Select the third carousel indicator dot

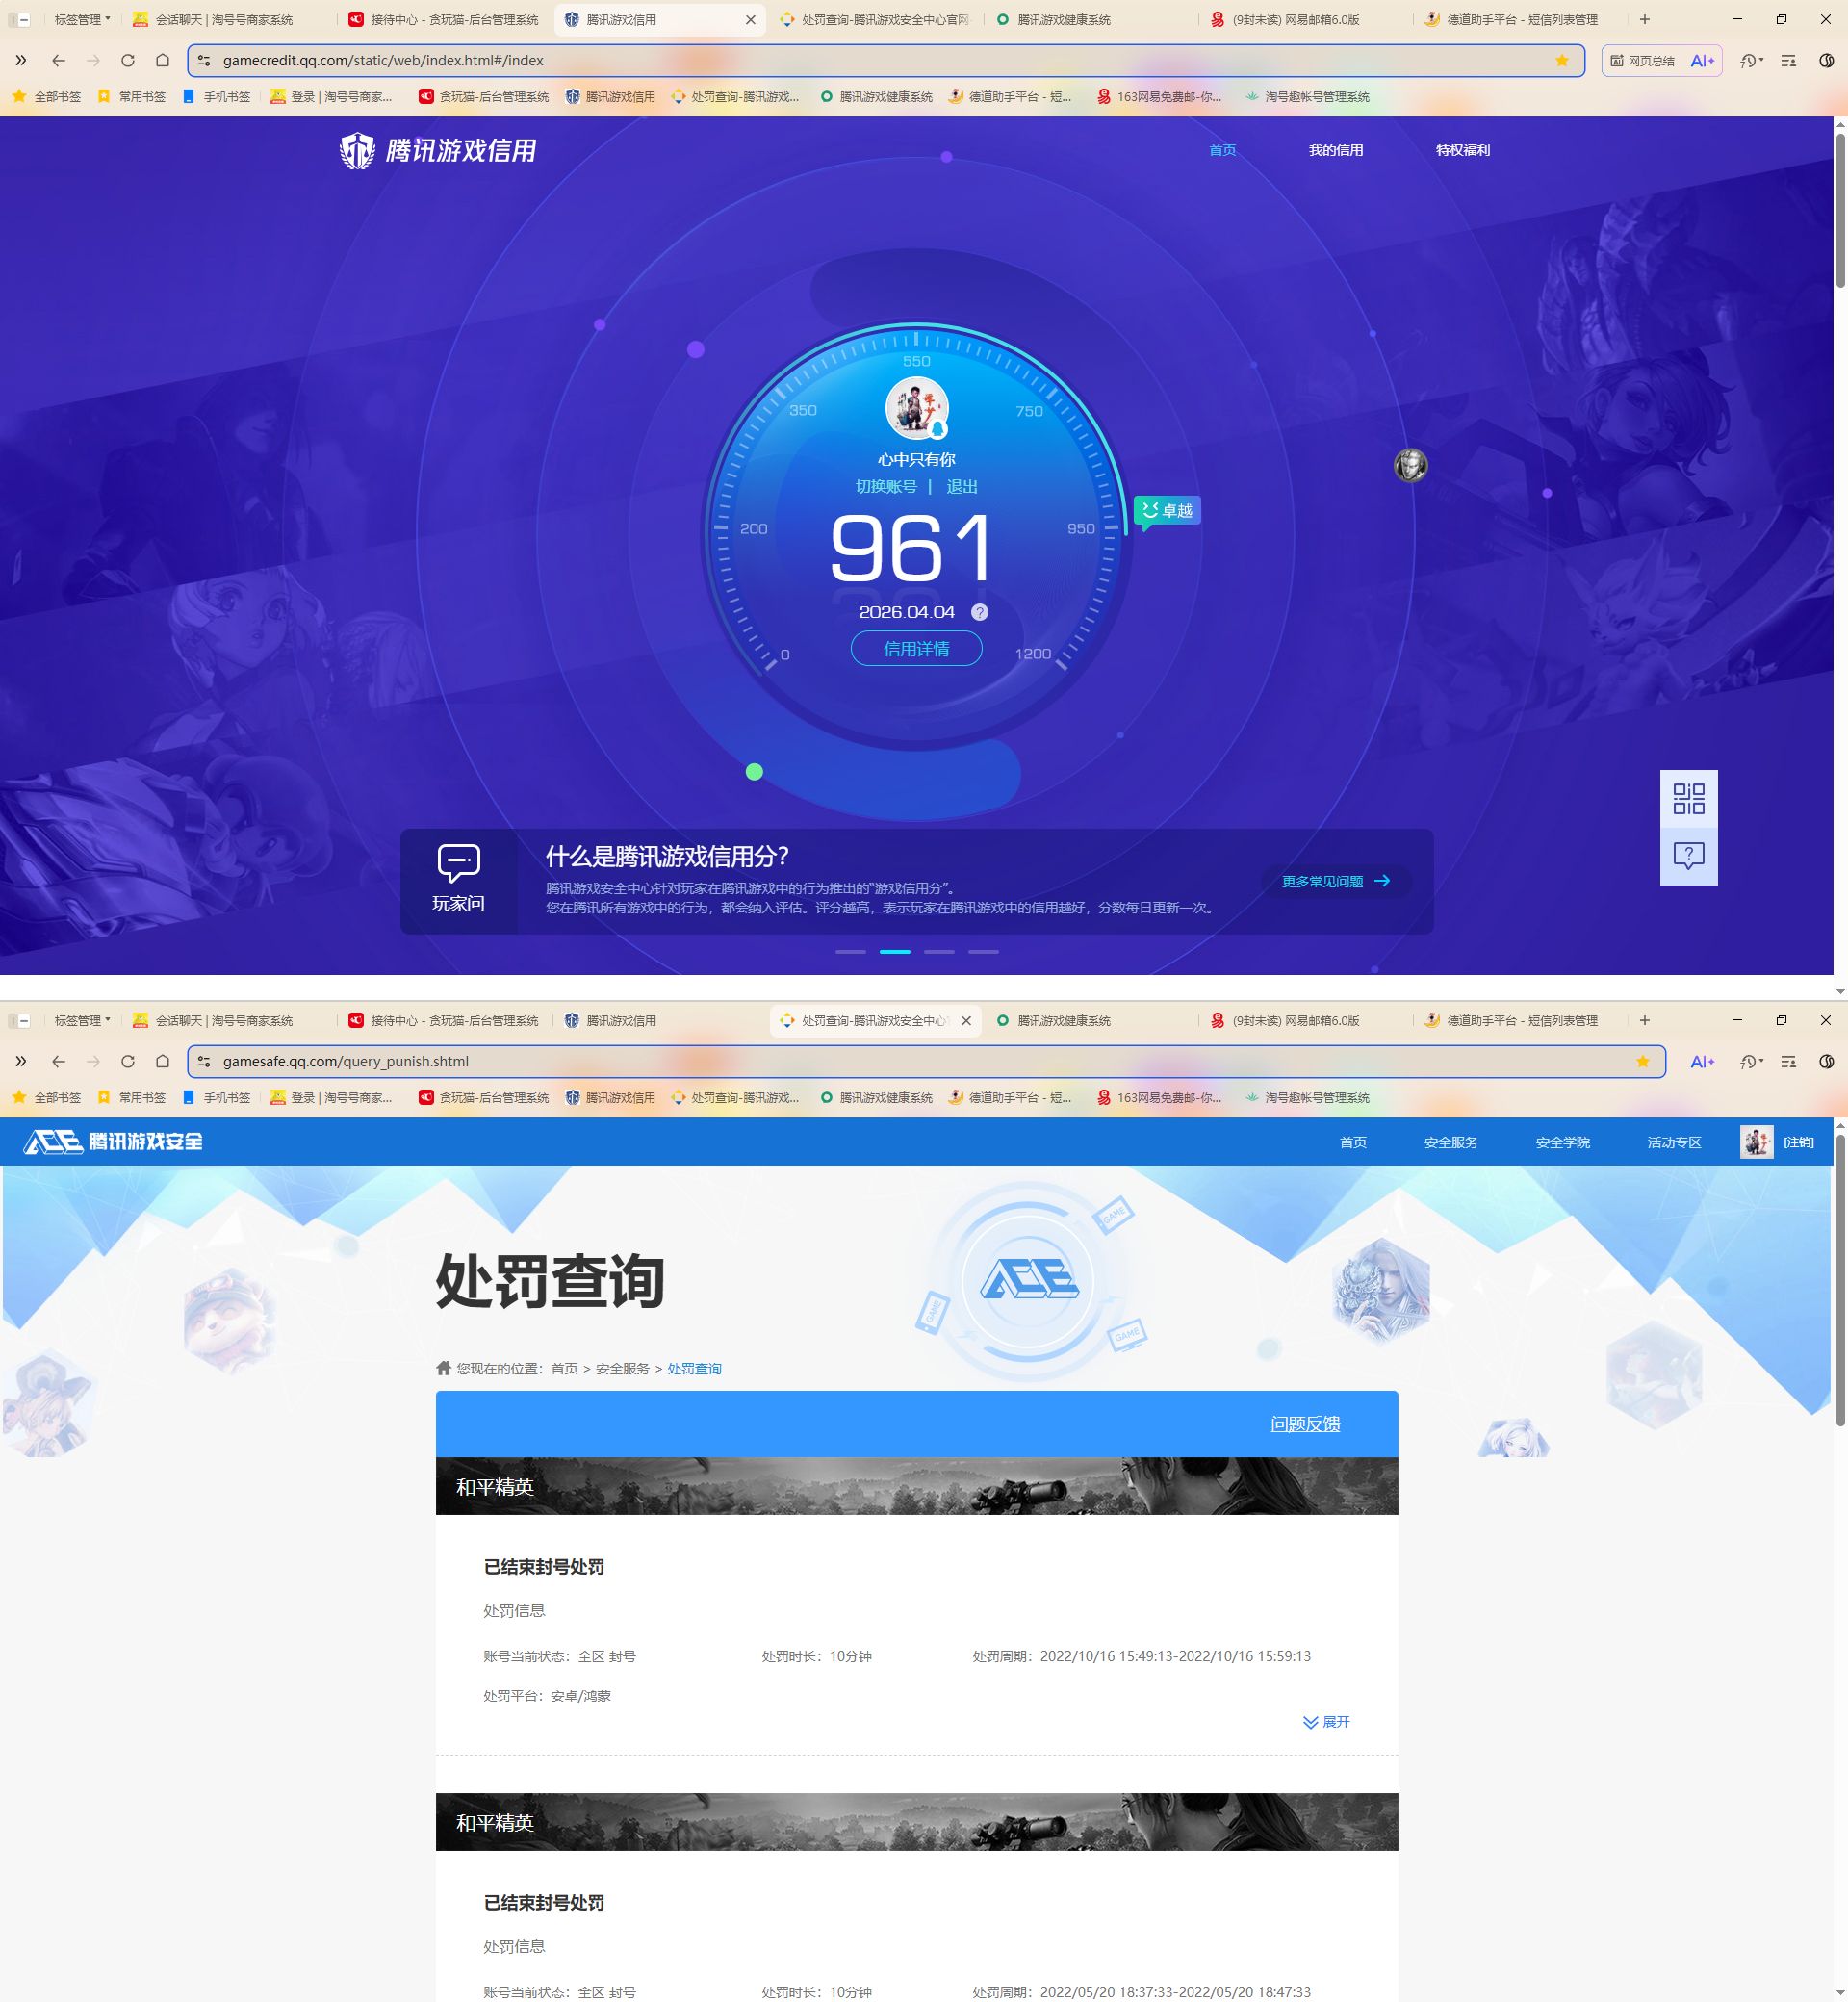tap(938, 952)
